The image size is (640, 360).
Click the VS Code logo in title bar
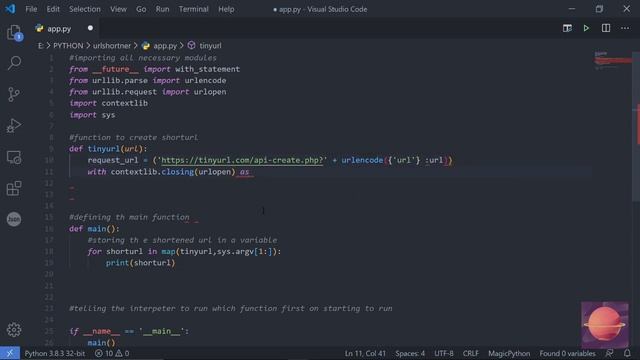click(10, 9)
